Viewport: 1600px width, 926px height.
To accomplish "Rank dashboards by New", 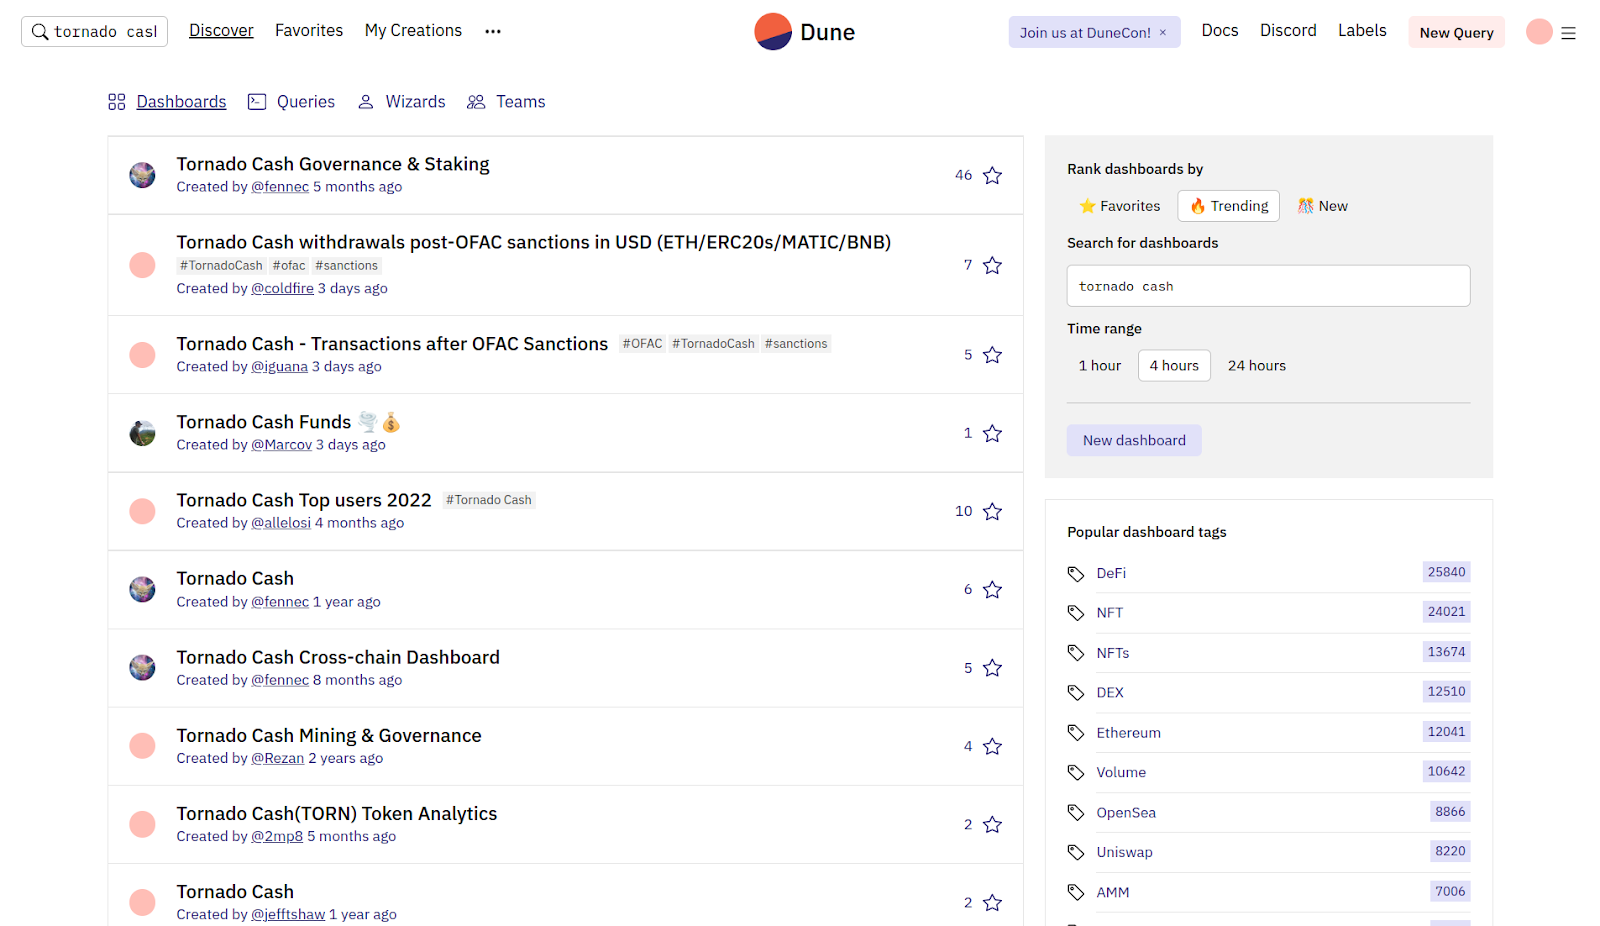I will point(1323,206).
